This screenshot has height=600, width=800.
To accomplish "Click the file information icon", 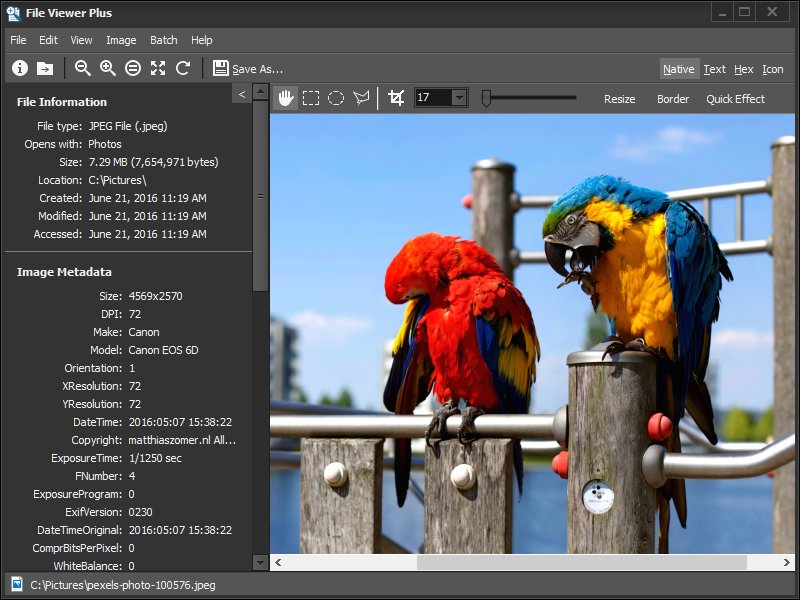I will coord(20,68).
